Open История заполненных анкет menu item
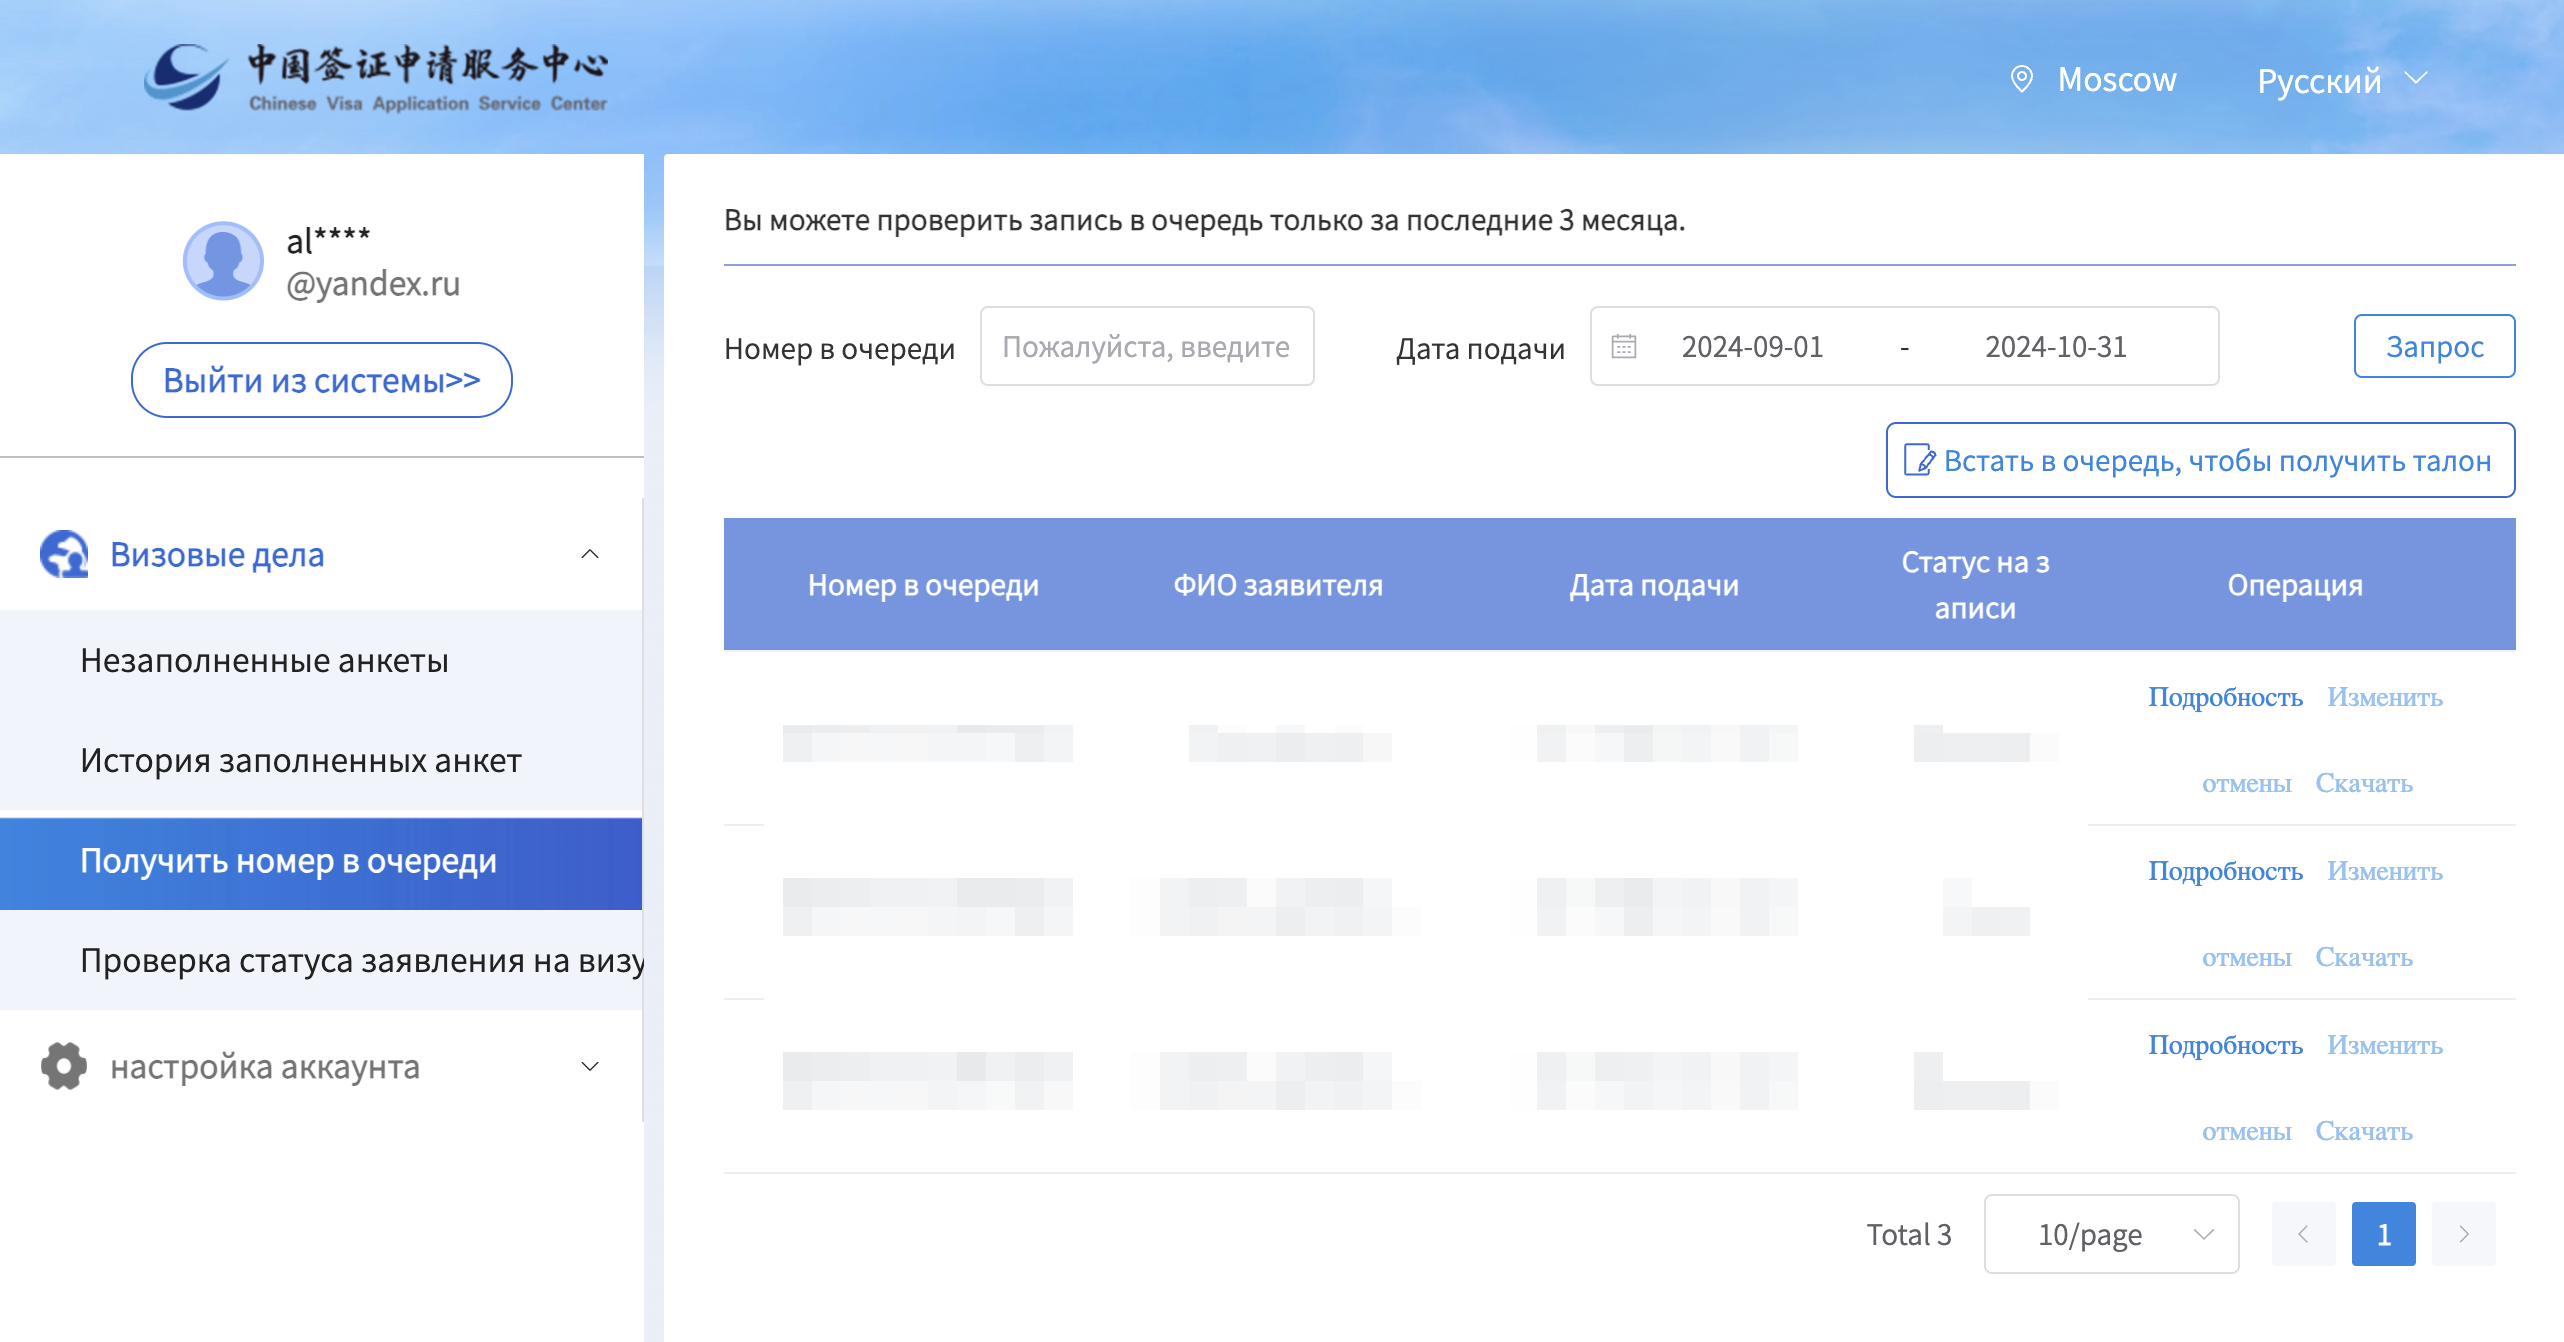Screen dimensions: 2564x1342 300,760
